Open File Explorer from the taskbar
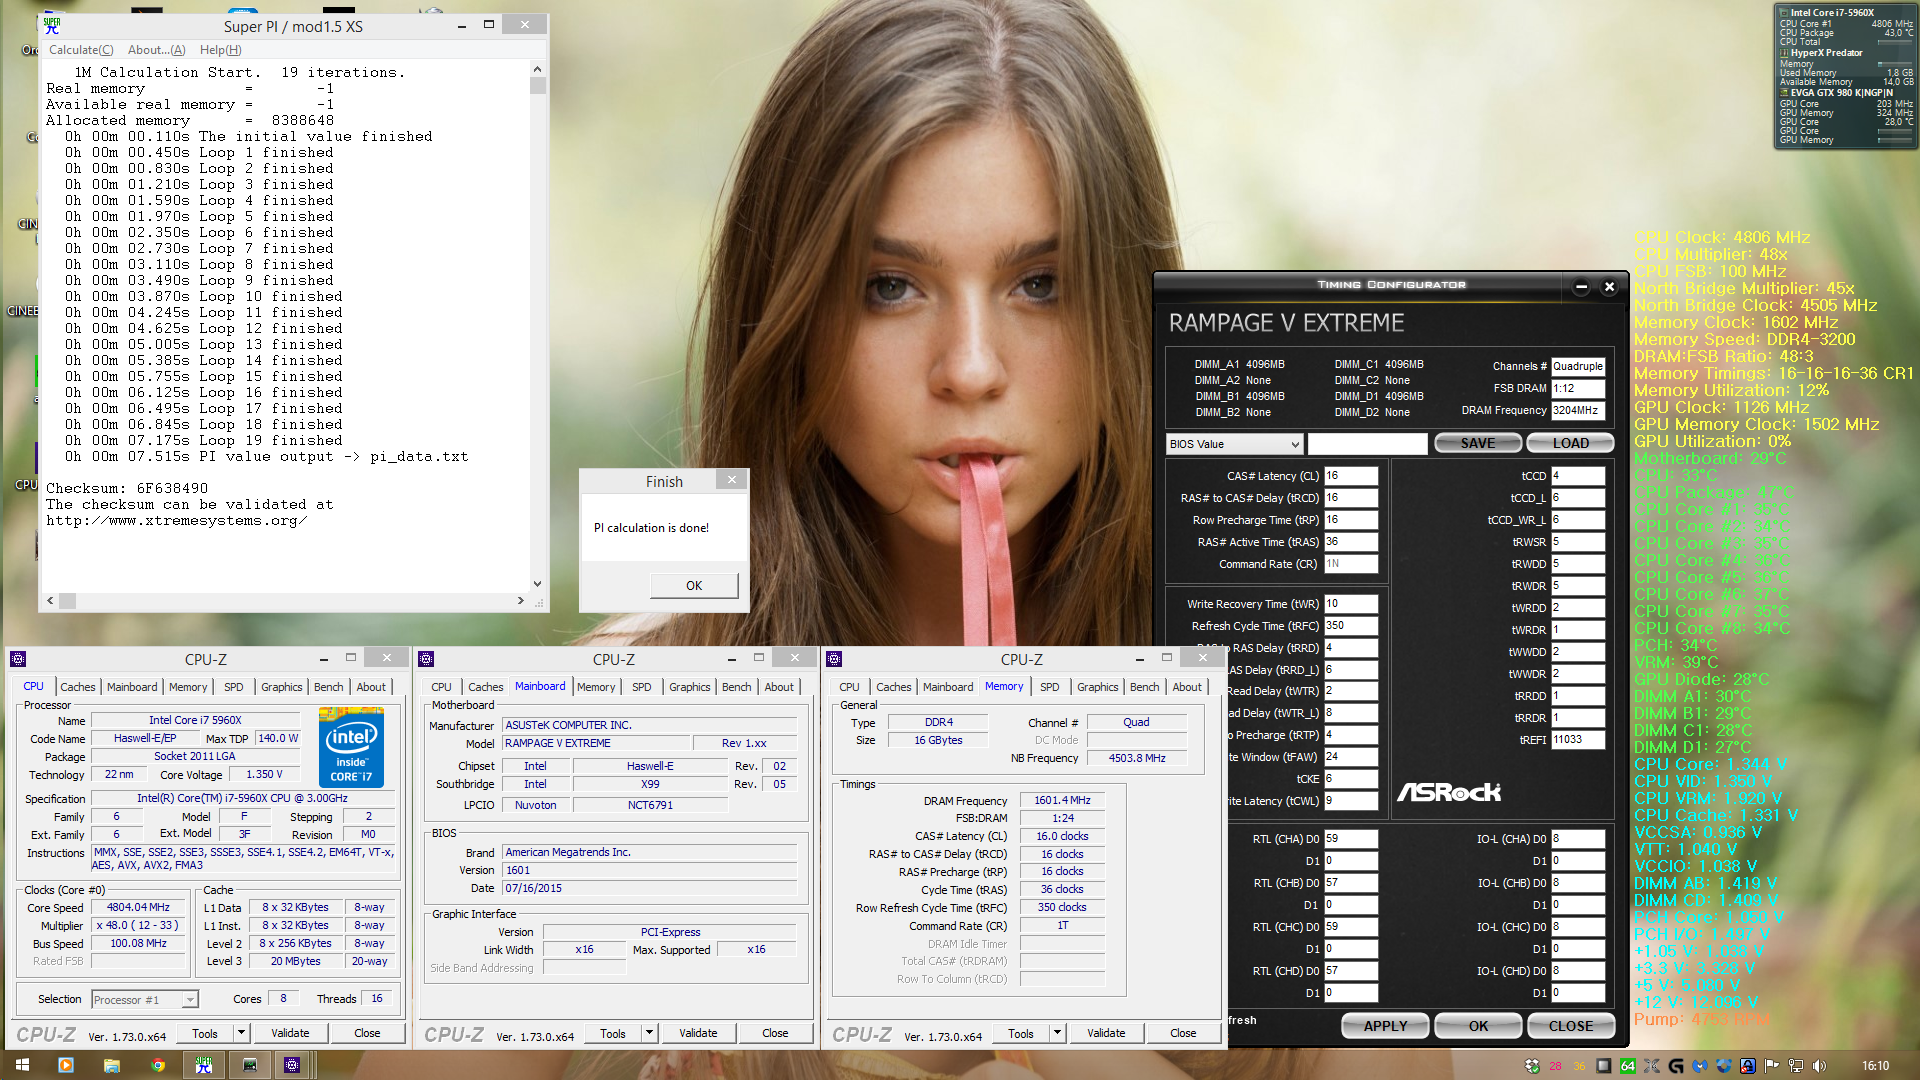 (x=112, y=1065)
